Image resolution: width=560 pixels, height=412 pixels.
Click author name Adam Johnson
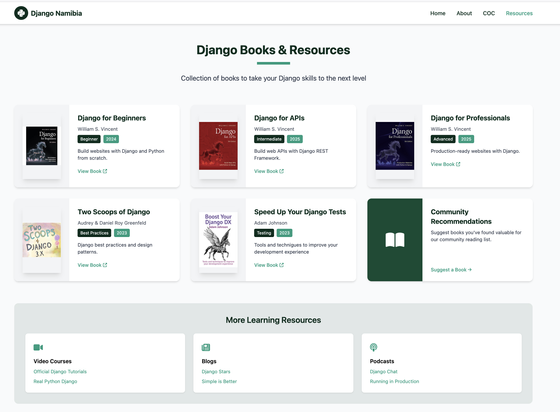(270, 223)
